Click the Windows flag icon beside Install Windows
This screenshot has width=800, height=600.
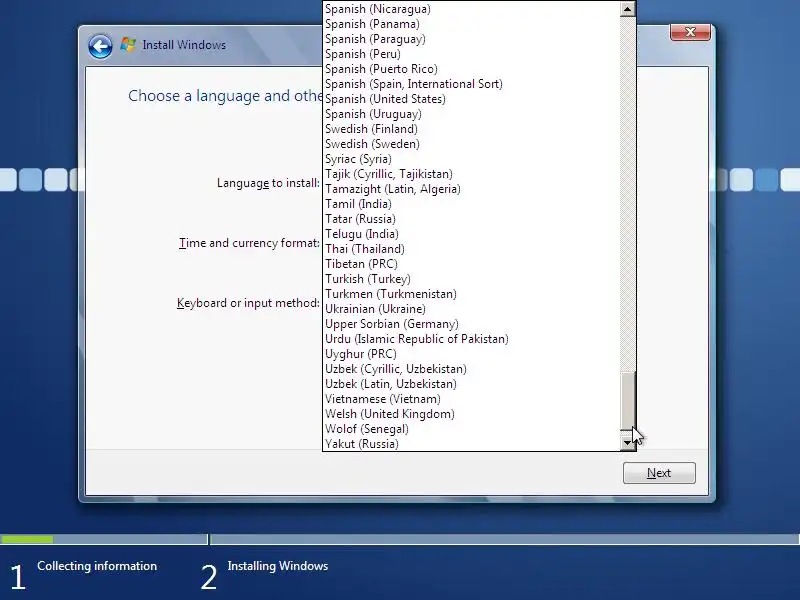click(x=128, y=45)
